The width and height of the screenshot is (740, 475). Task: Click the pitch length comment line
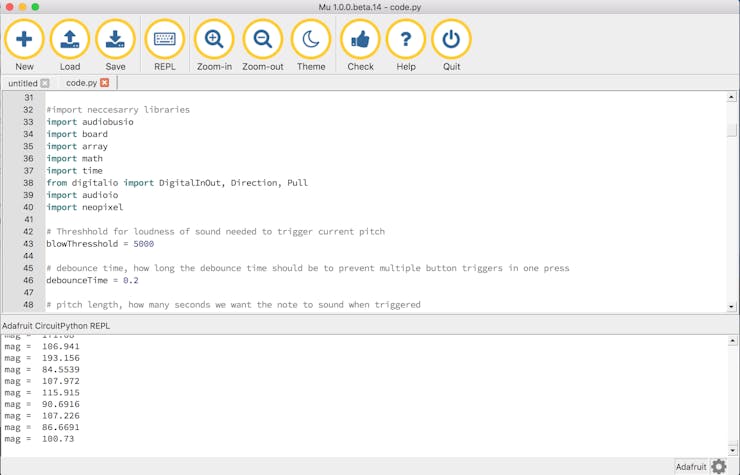click(233, 305)
